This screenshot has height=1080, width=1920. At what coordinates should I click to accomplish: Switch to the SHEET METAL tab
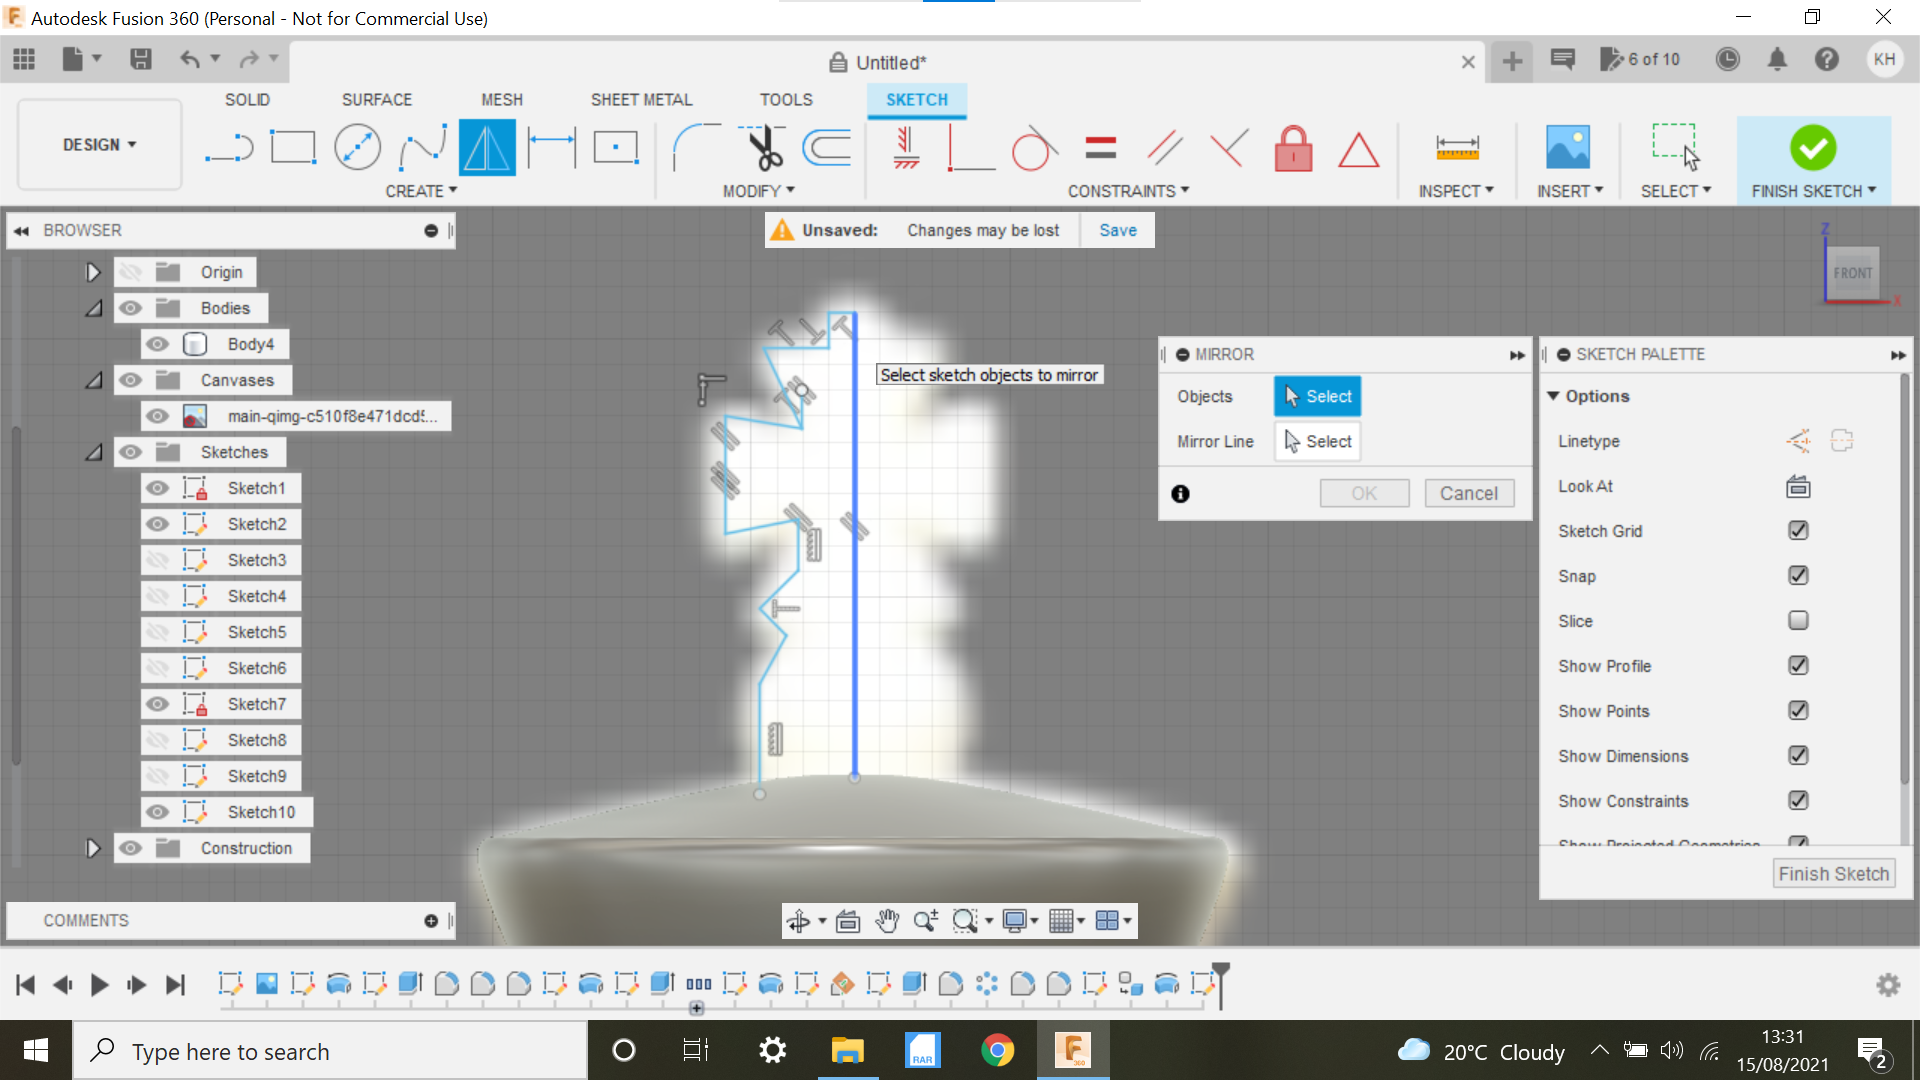click(640, 99)
